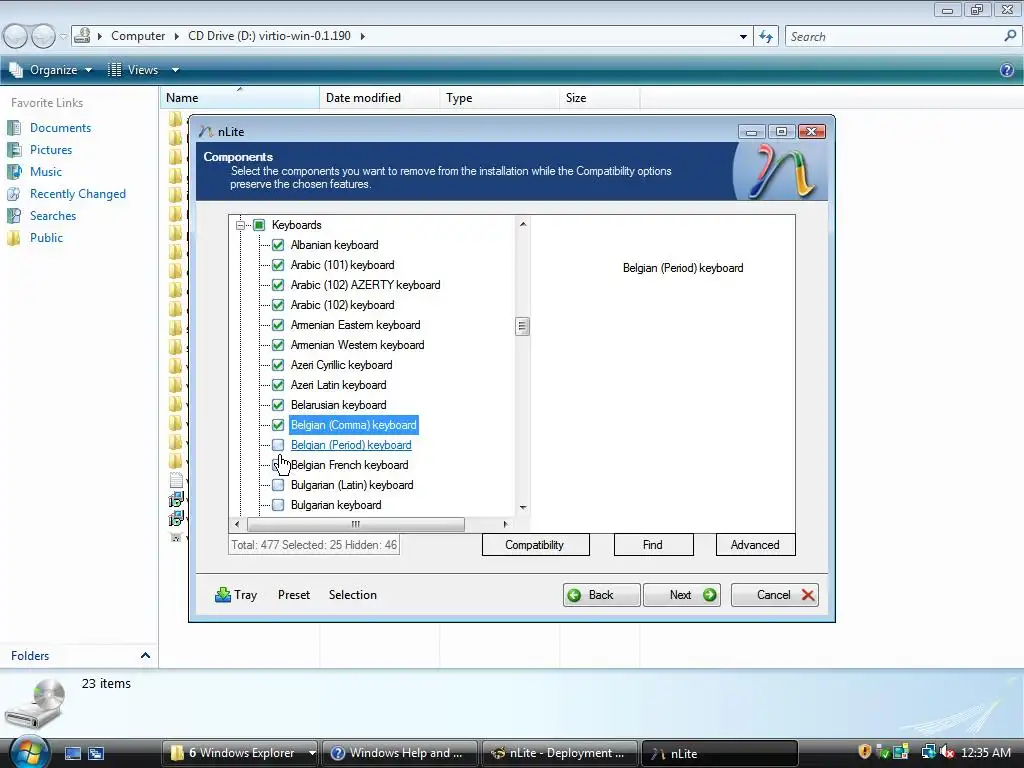Sort by Name column header
Screen dimensions: 1024x768
pyautogui.click(x=240, y=98)
